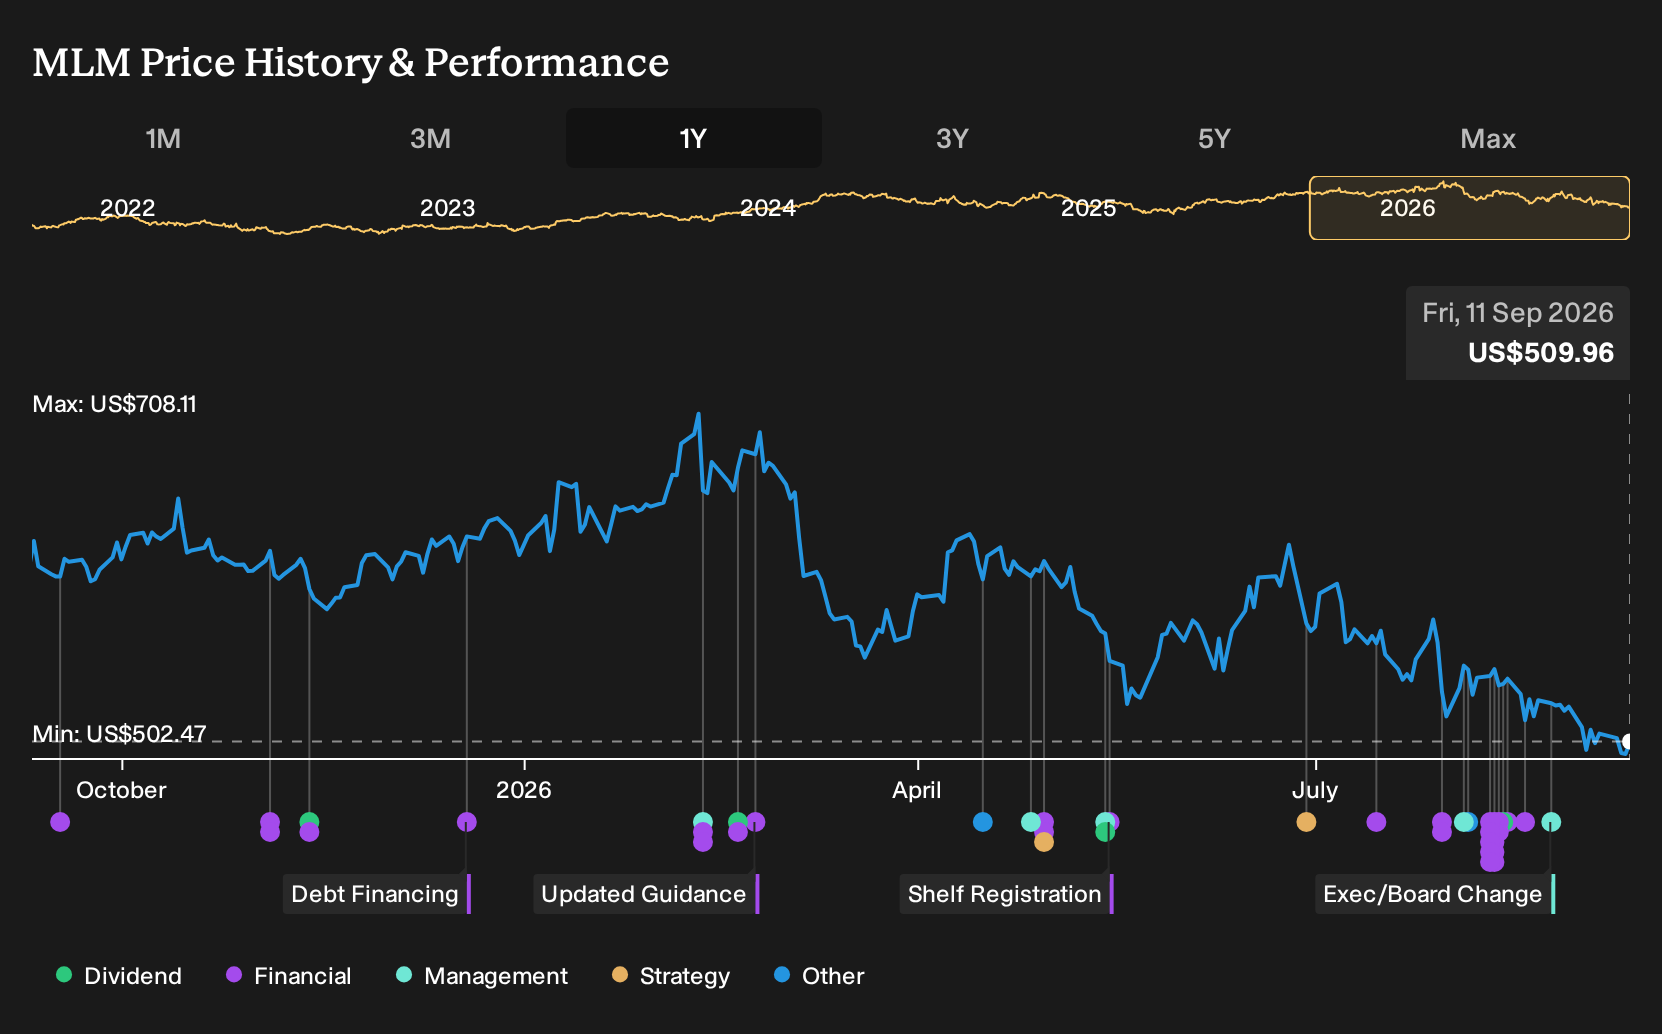Choose the 1Y time range tab
The height and width of the screenshot is (1034, 1662).
tap(694, 138)
